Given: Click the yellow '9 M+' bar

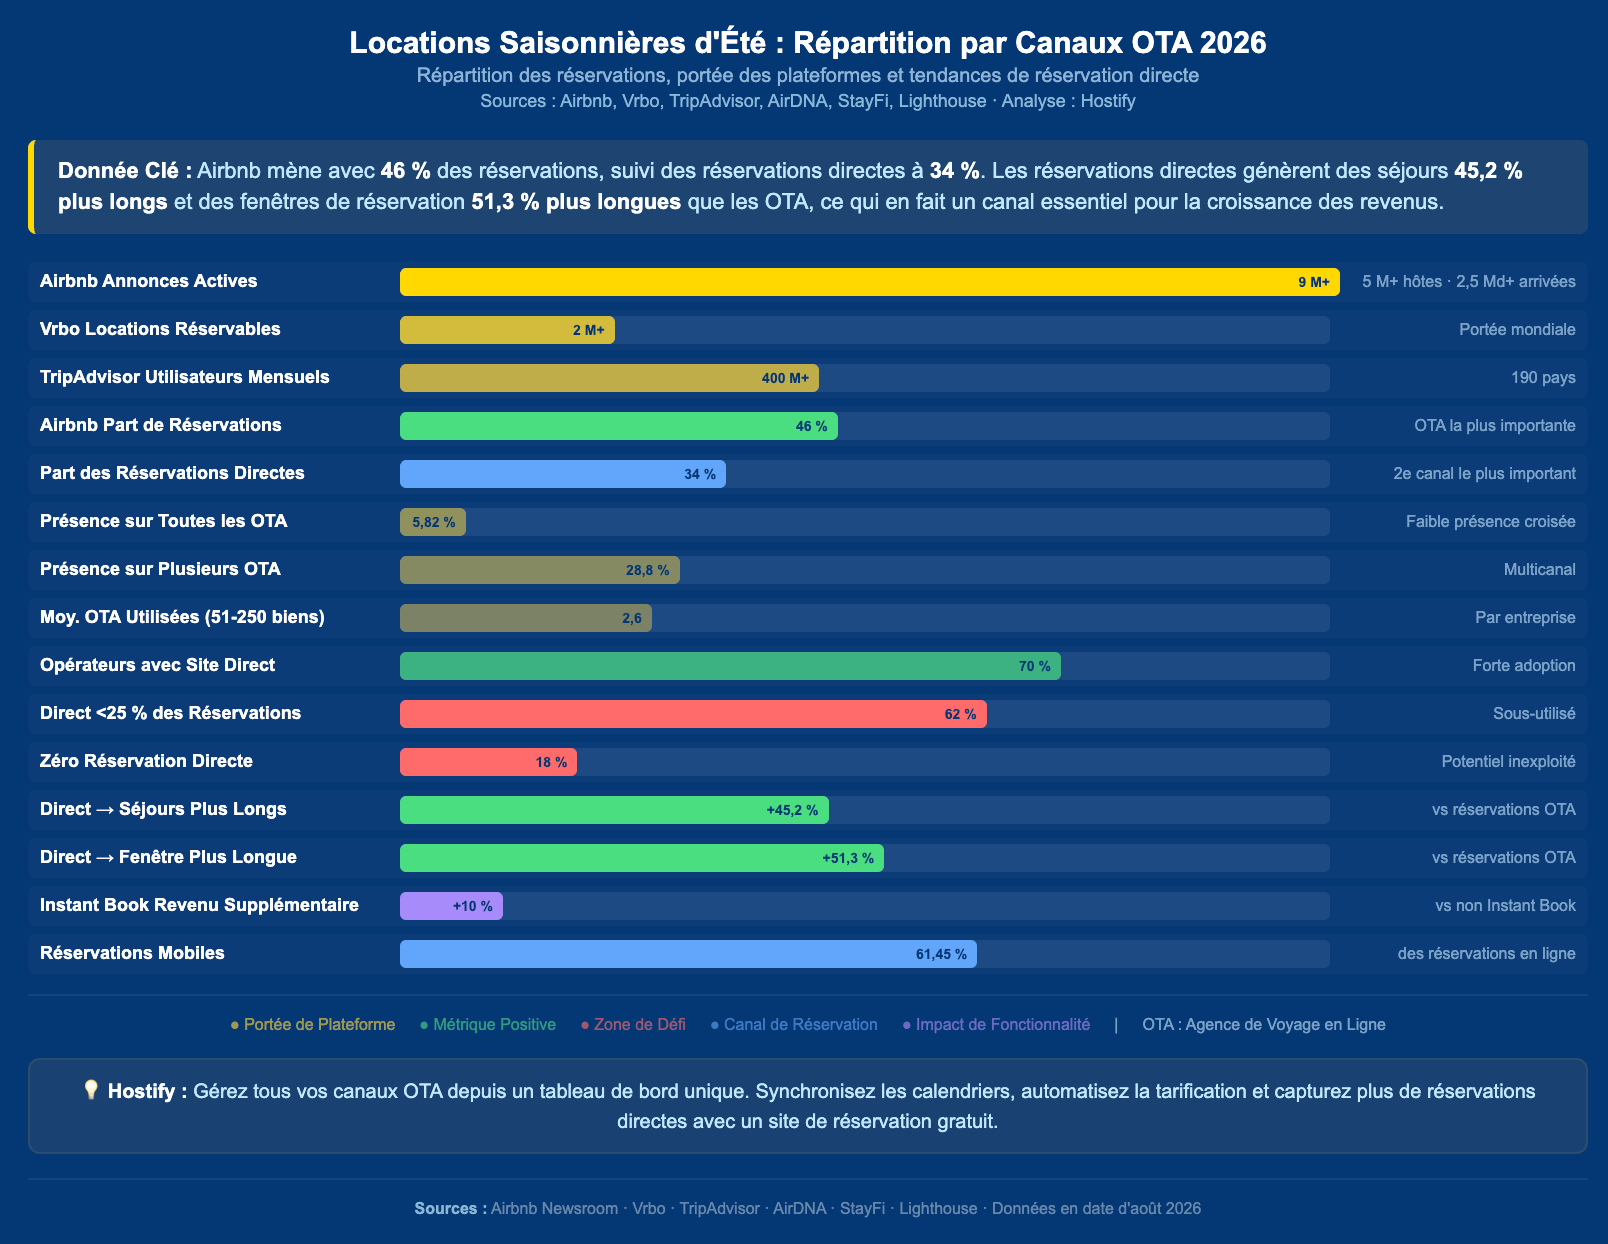Looking at the screenshot, I should (870, 282).
